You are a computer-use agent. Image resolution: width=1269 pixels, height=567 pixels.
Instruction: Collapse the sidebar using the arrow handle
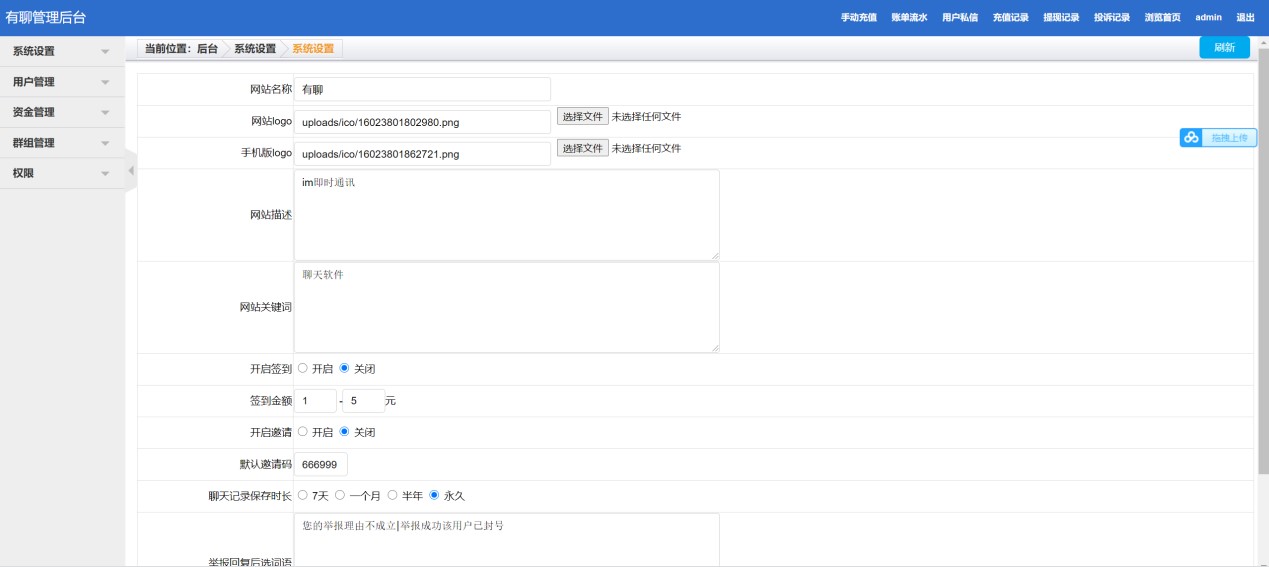131,171
